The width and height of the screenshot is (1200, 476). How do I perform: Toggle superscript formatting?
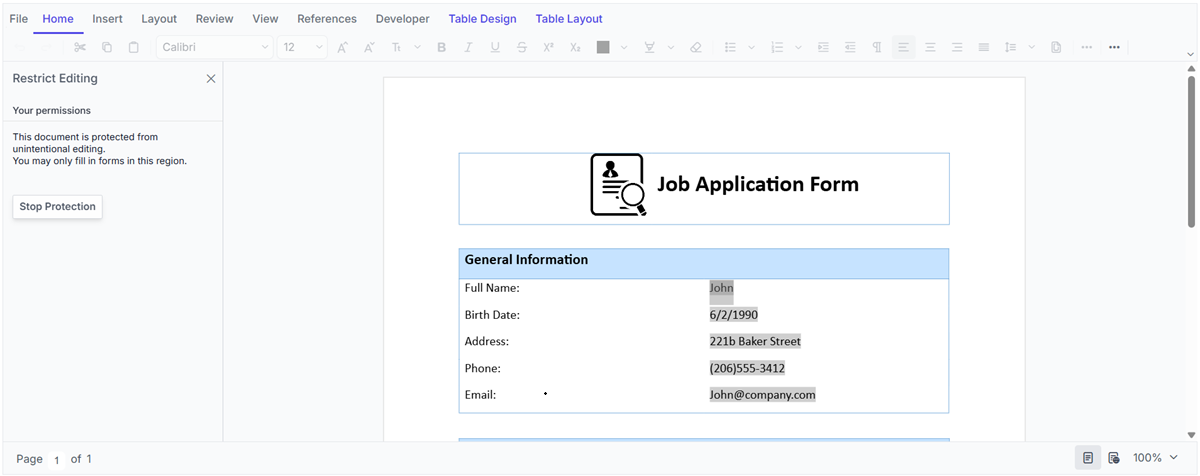coord(548,47)
